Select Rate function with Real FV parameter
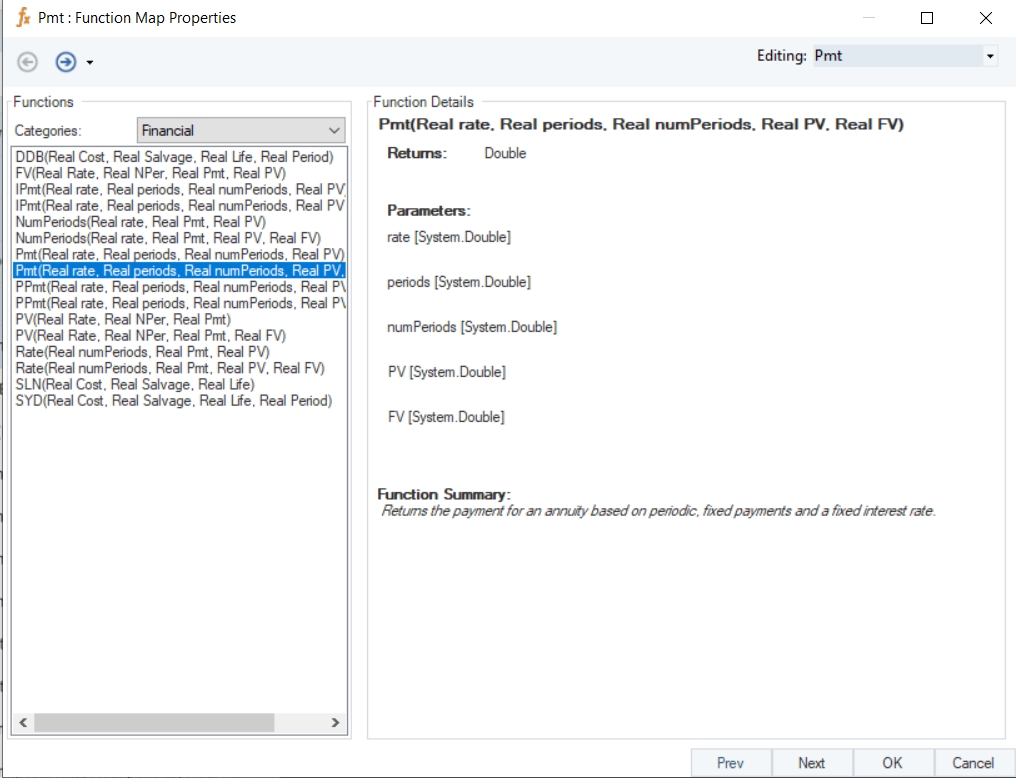 170,368
